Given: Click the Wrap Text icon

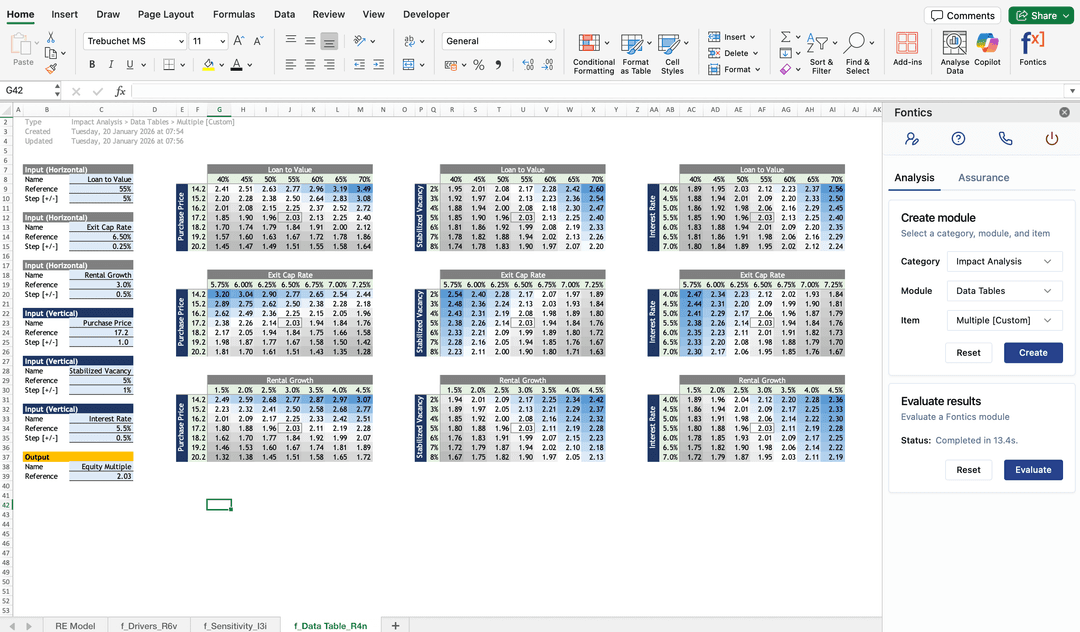Looking at the screenshot, I should coord(410,41).
